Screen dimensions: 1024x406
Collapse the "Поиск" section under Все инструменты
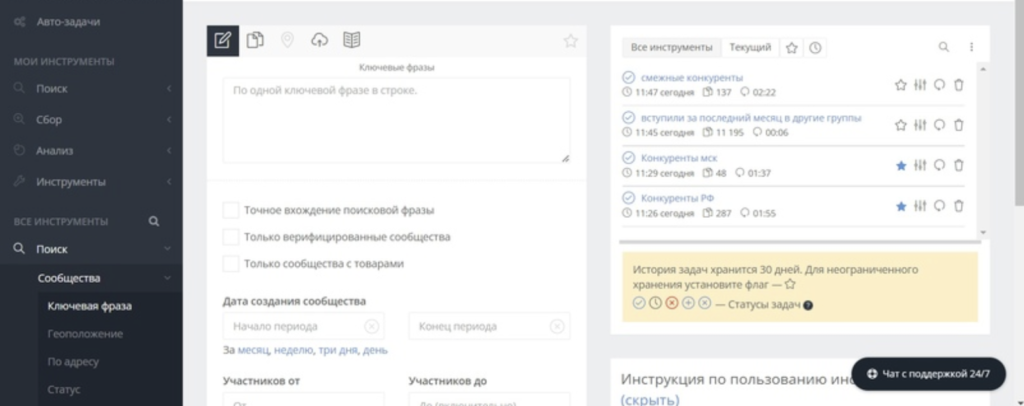(x=91, y=249)
